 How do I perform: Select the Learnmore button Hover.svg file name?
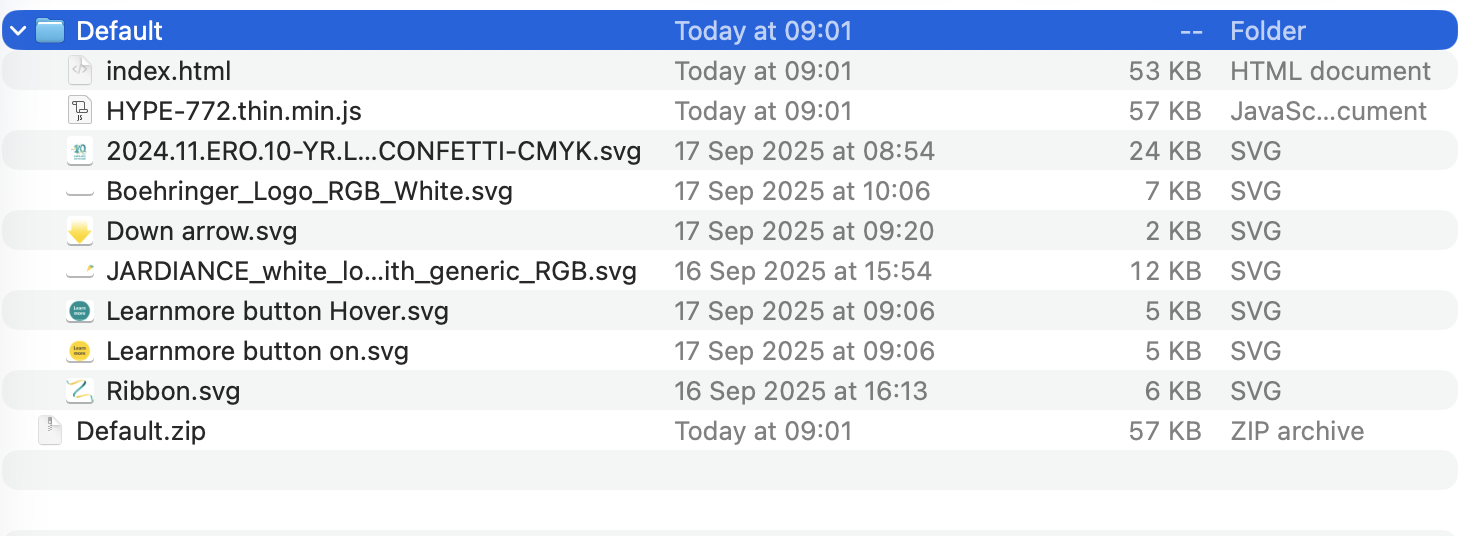click(x=277, y=311)
